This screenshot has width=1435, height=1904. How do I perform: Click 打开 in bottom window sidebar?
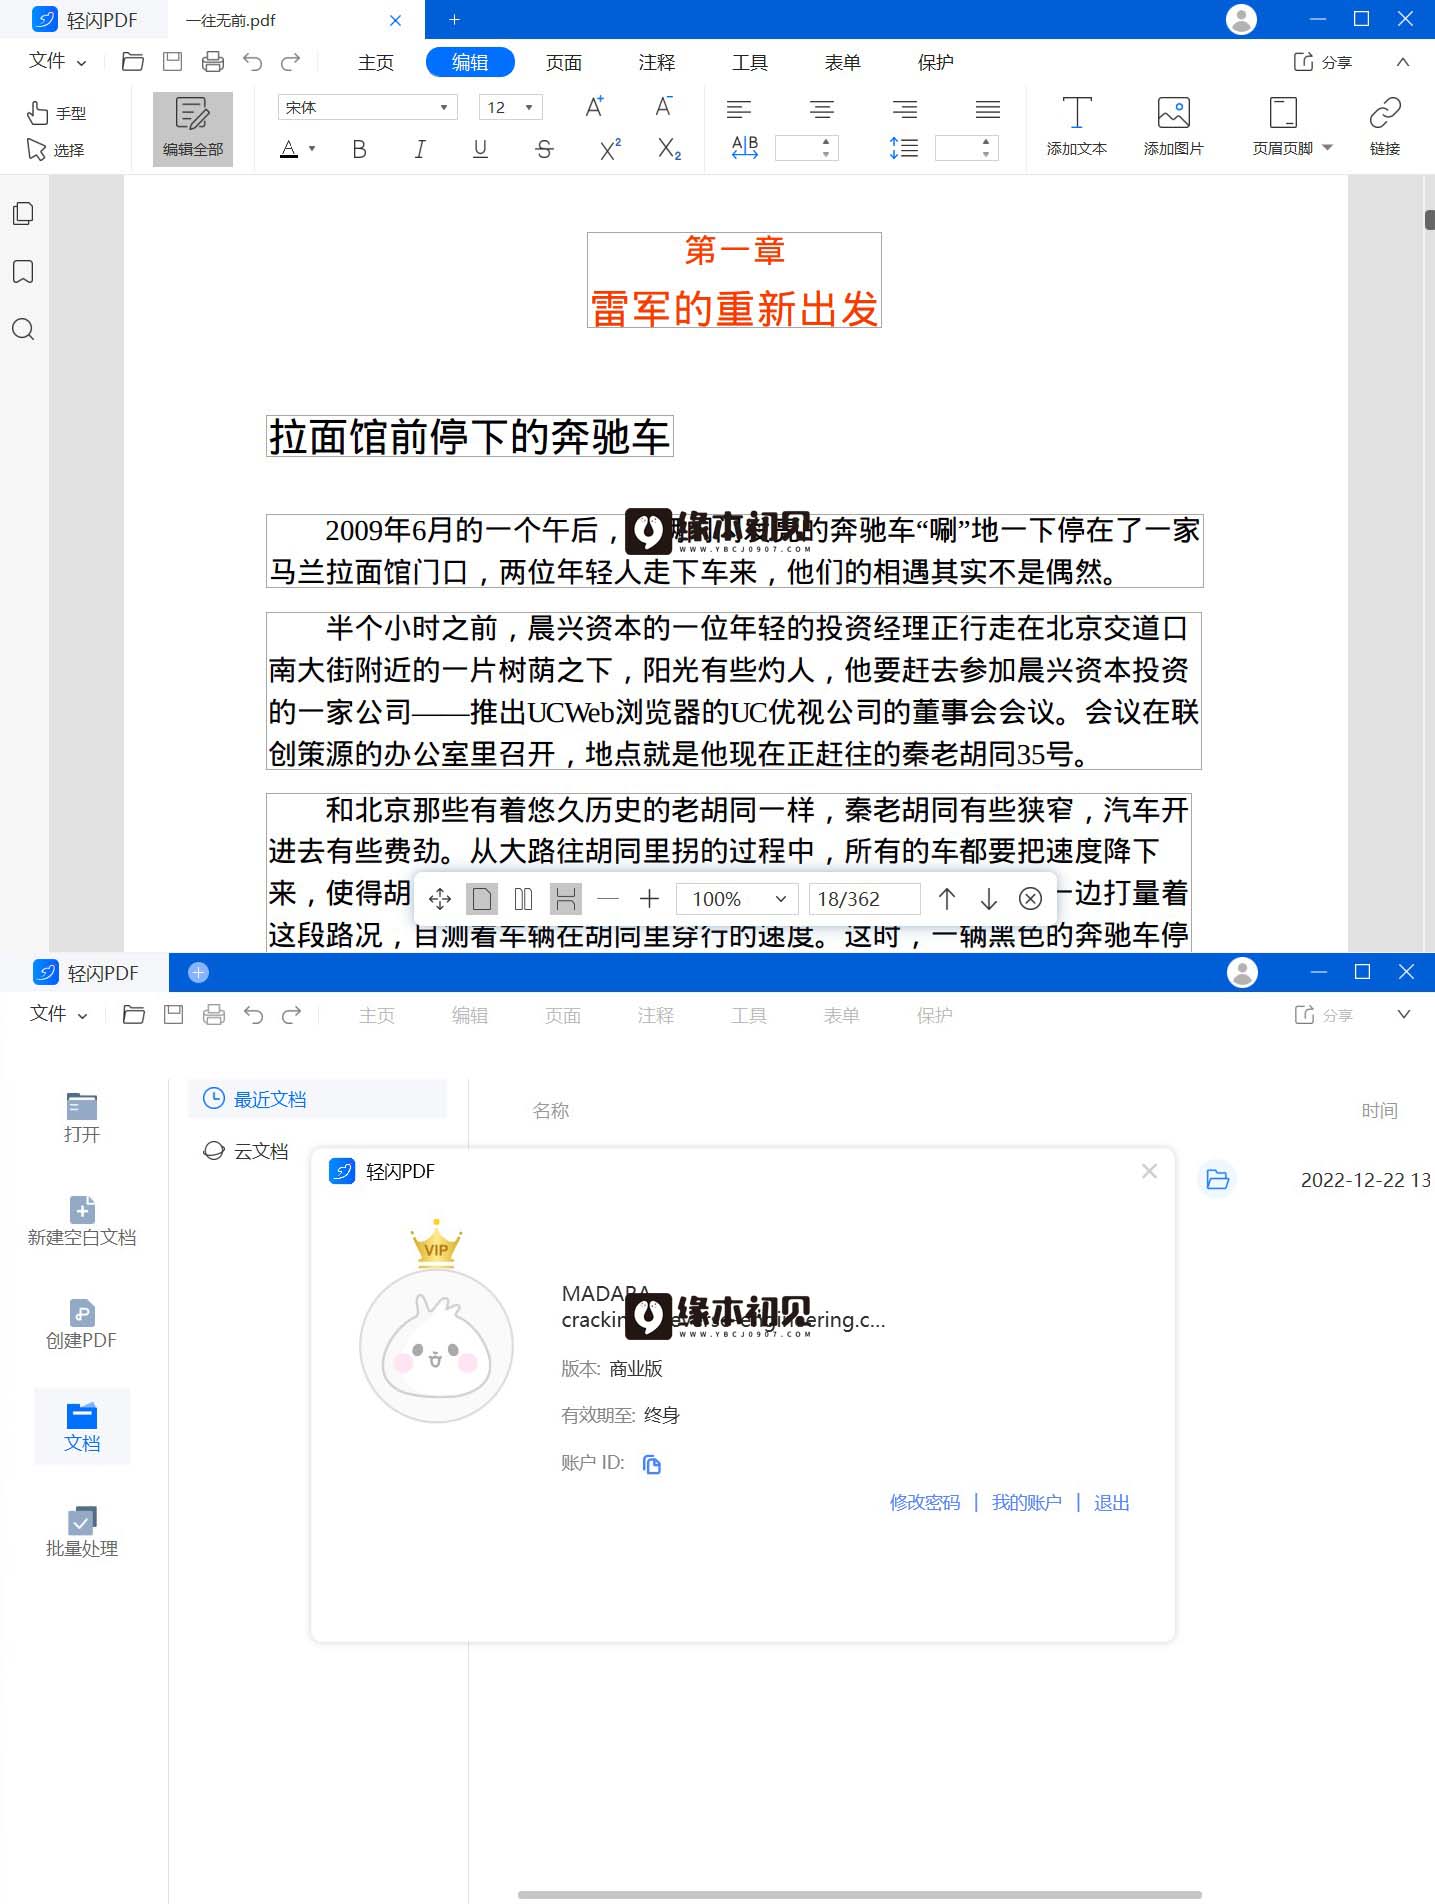82,1118
